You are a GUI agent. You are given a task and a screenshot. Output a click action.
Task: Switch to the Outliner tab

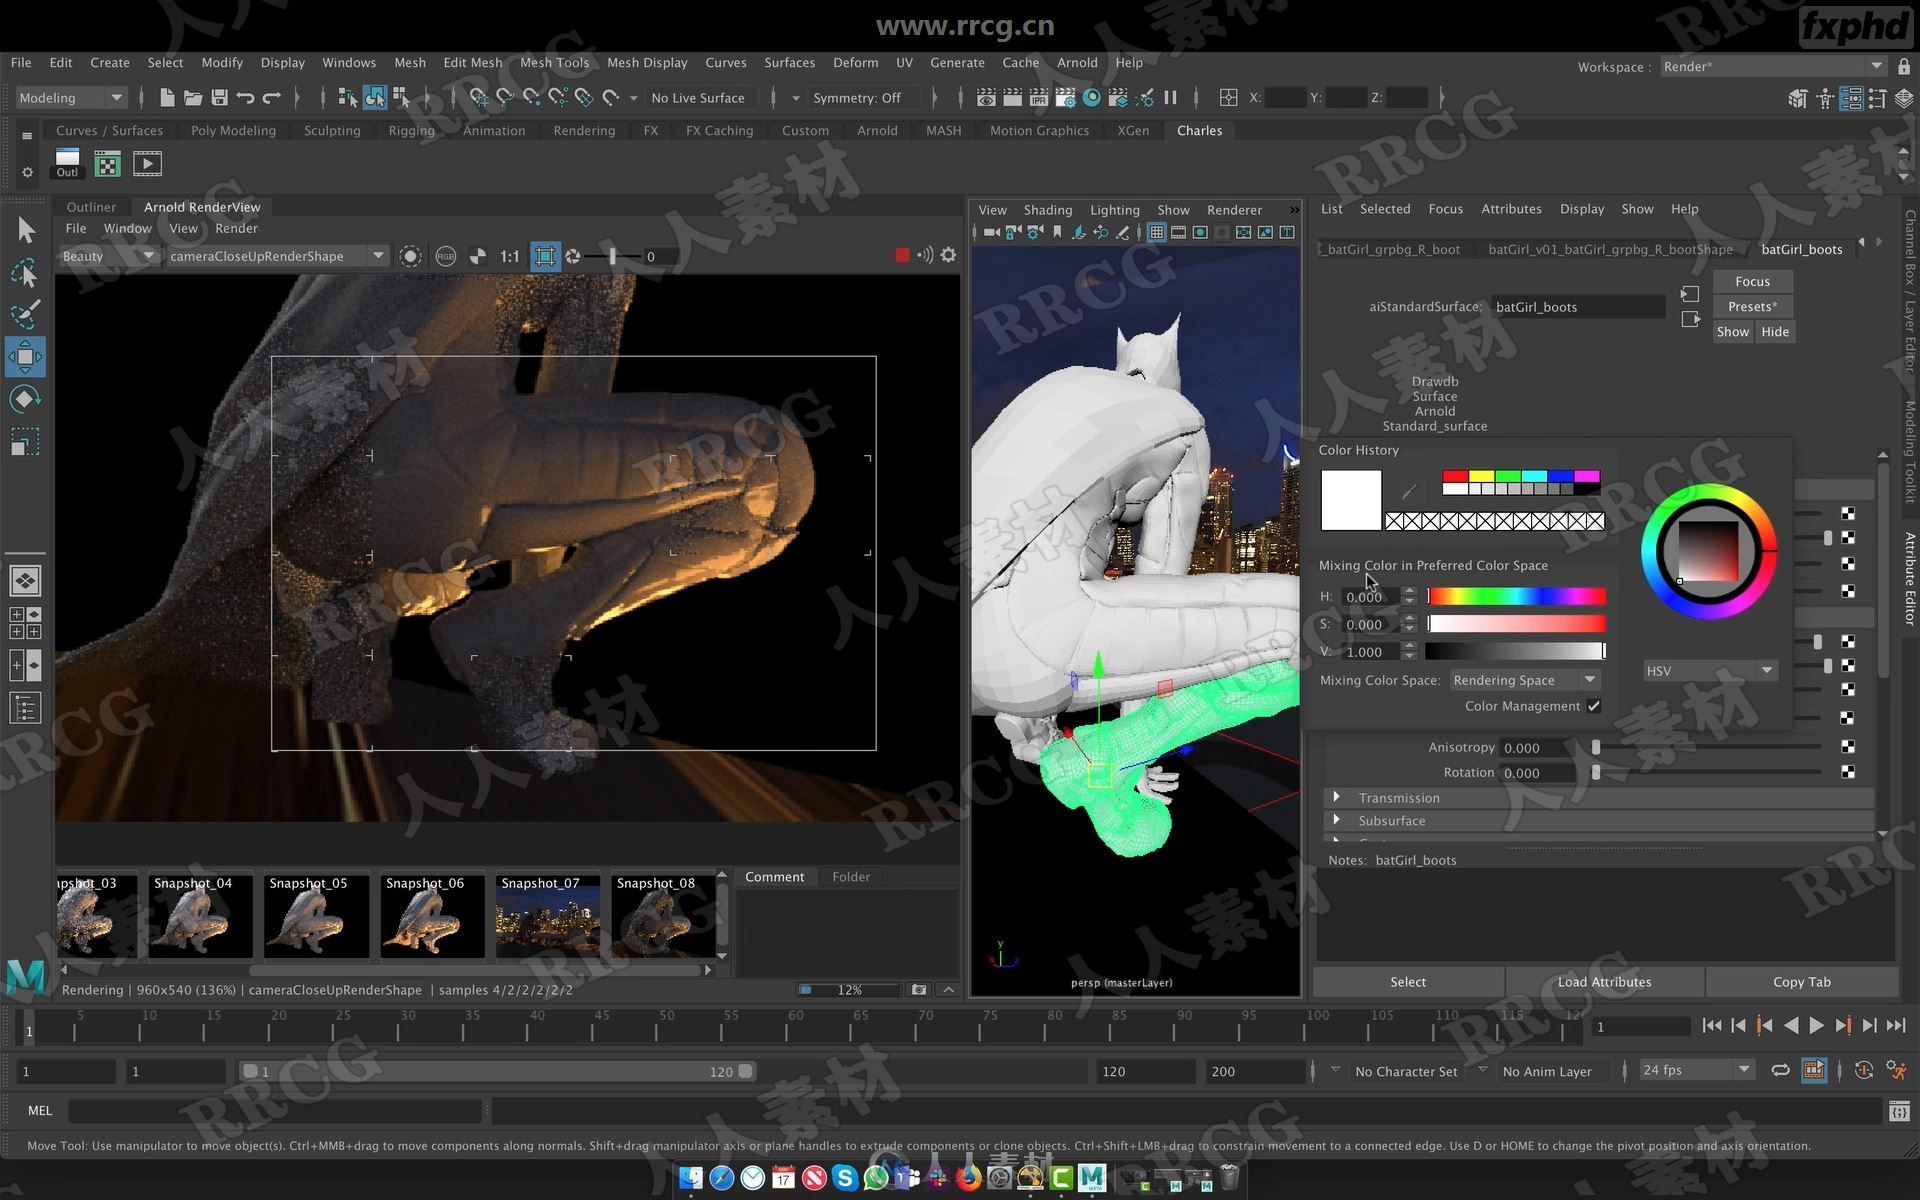[x=91, y=207]
